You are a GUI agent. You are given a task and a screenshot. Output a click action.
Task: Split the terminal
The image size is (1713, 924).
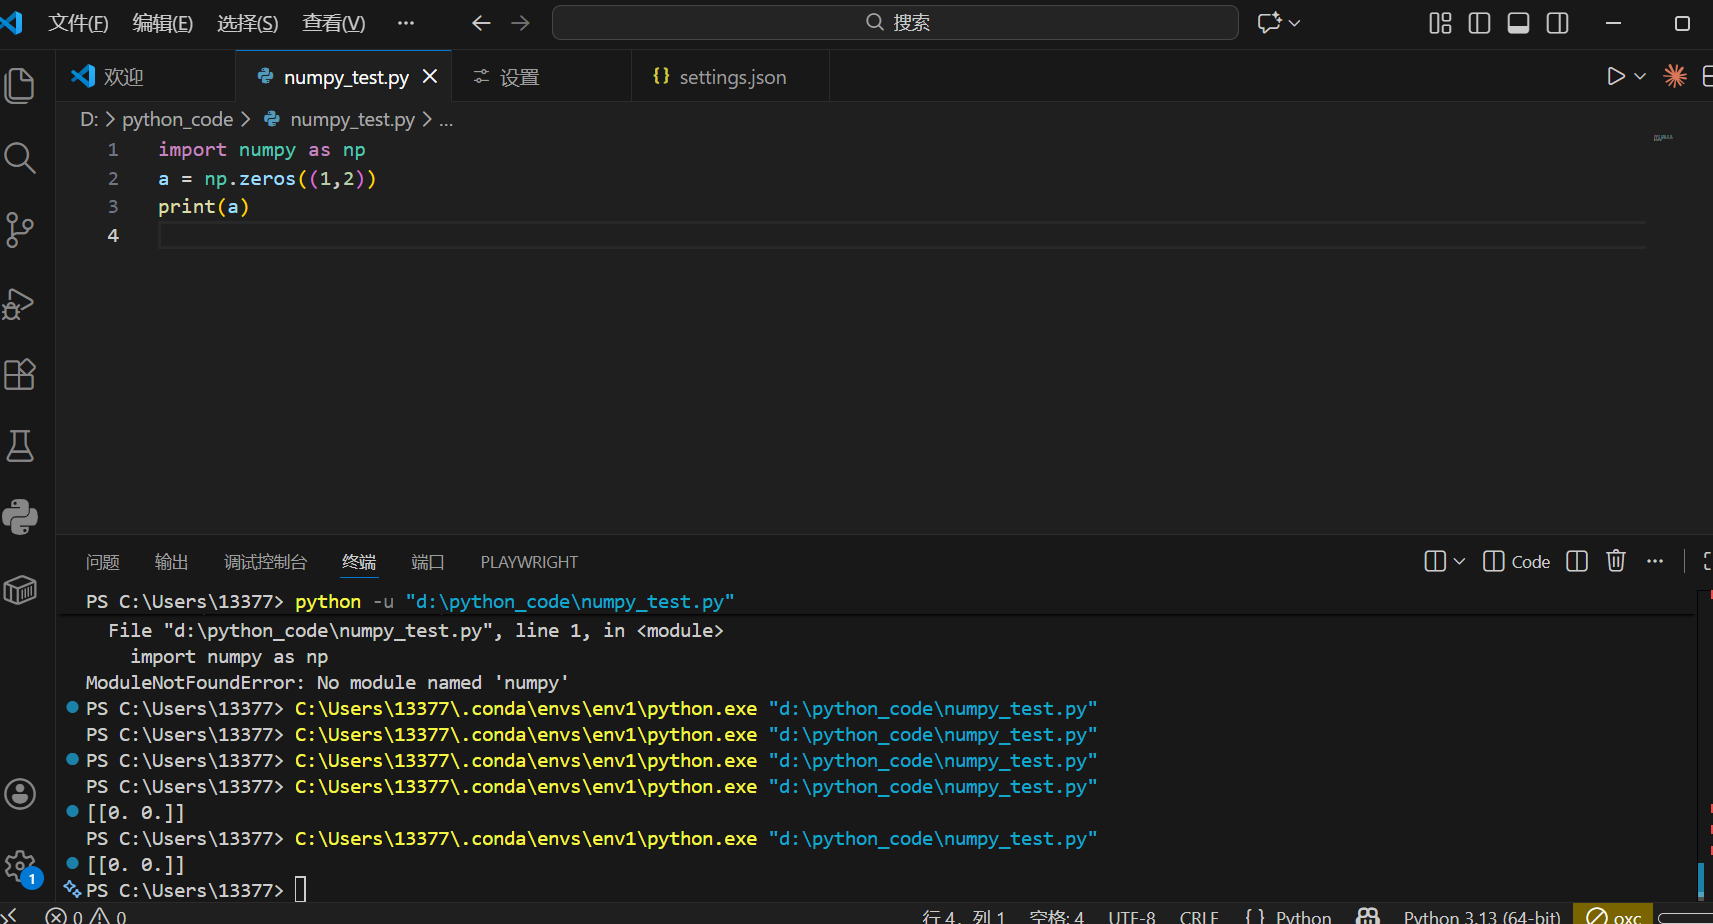click(x=1577, y=561)
